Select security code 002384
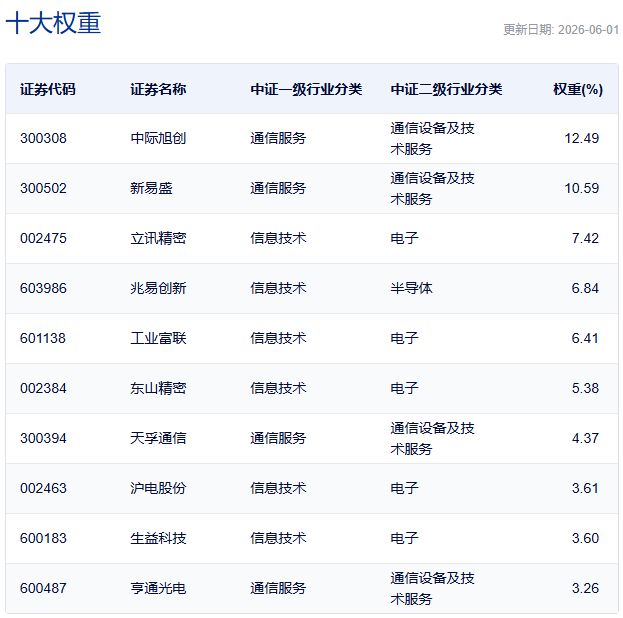623x618 pixels. pyautogui.click(x=43, y=388)
